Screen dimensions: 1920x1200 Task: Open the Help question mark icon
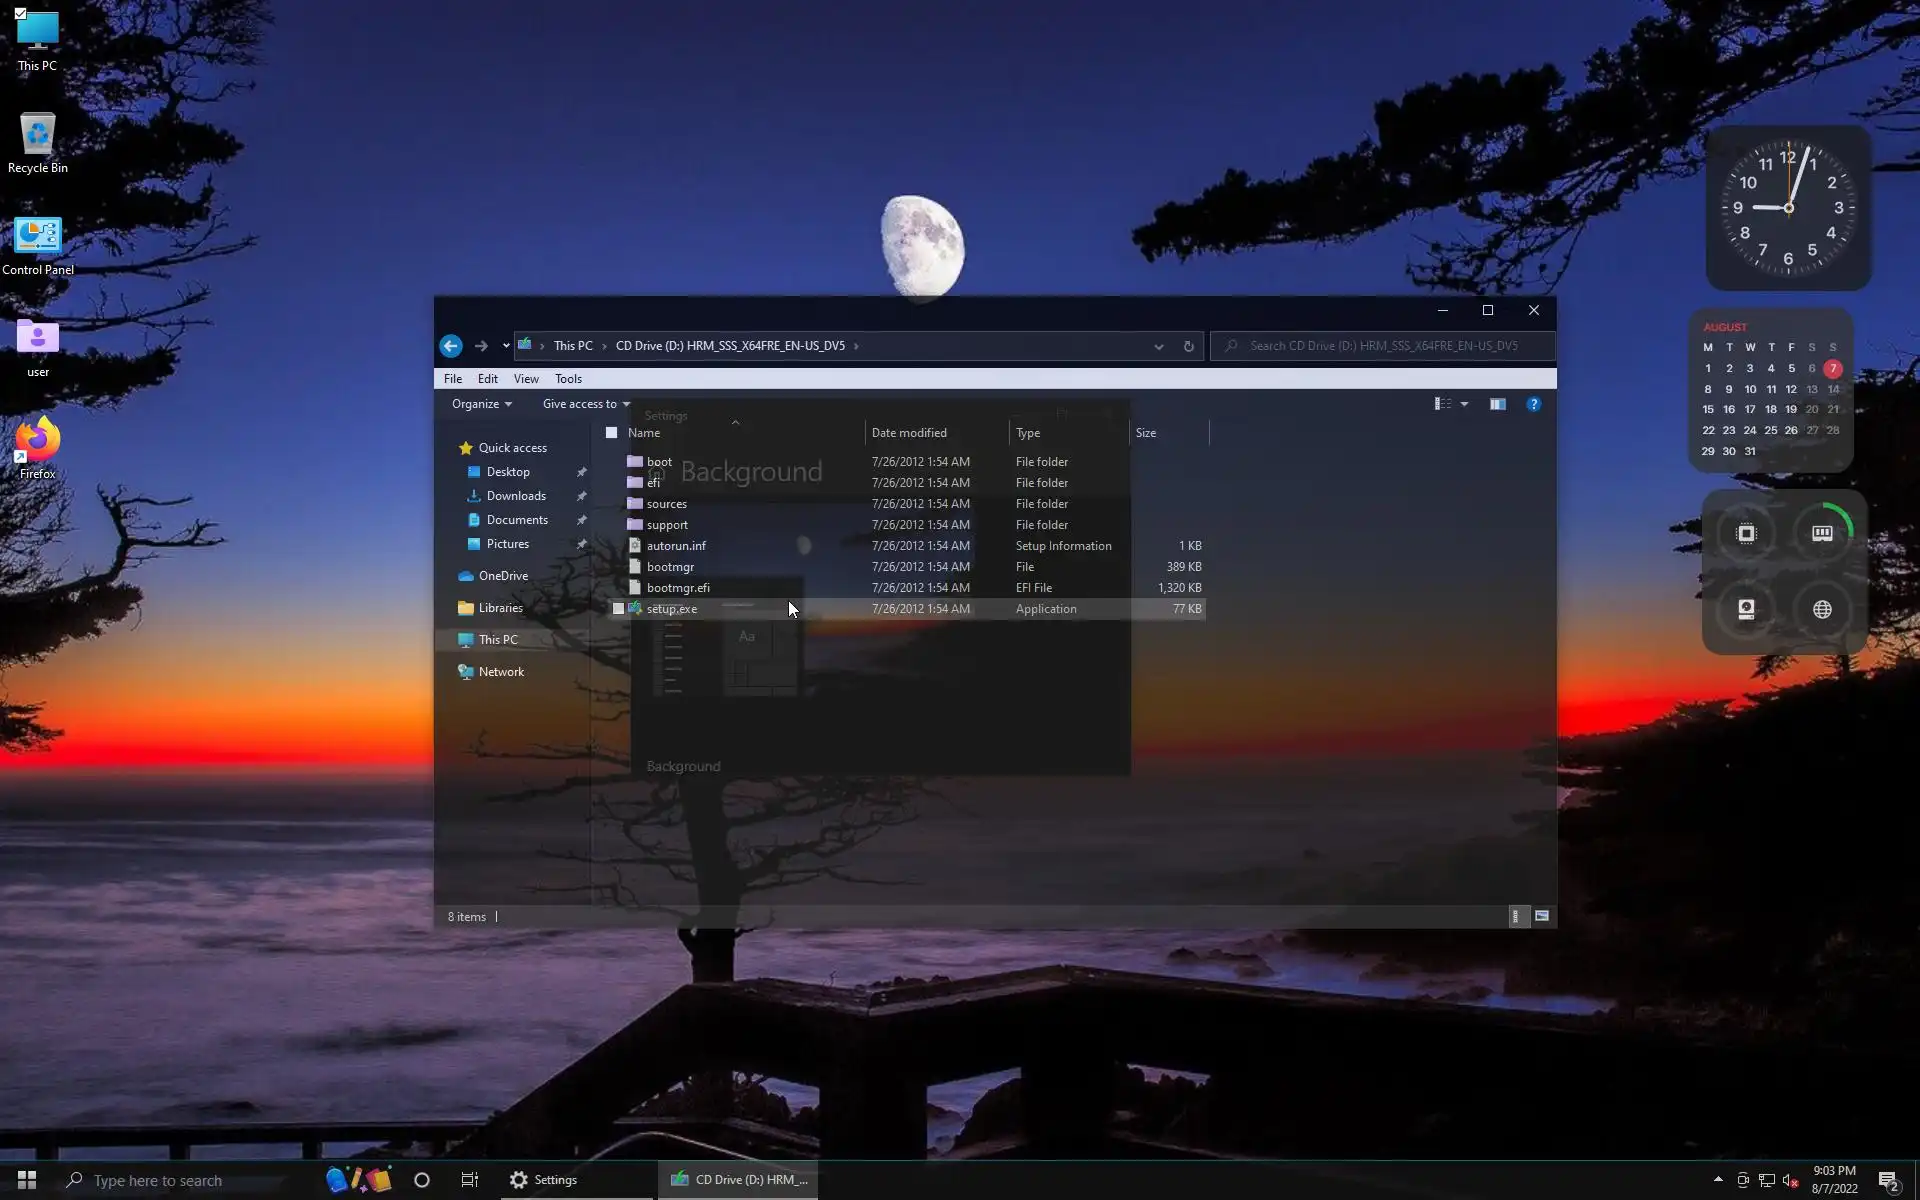(x=1533, y=404)
